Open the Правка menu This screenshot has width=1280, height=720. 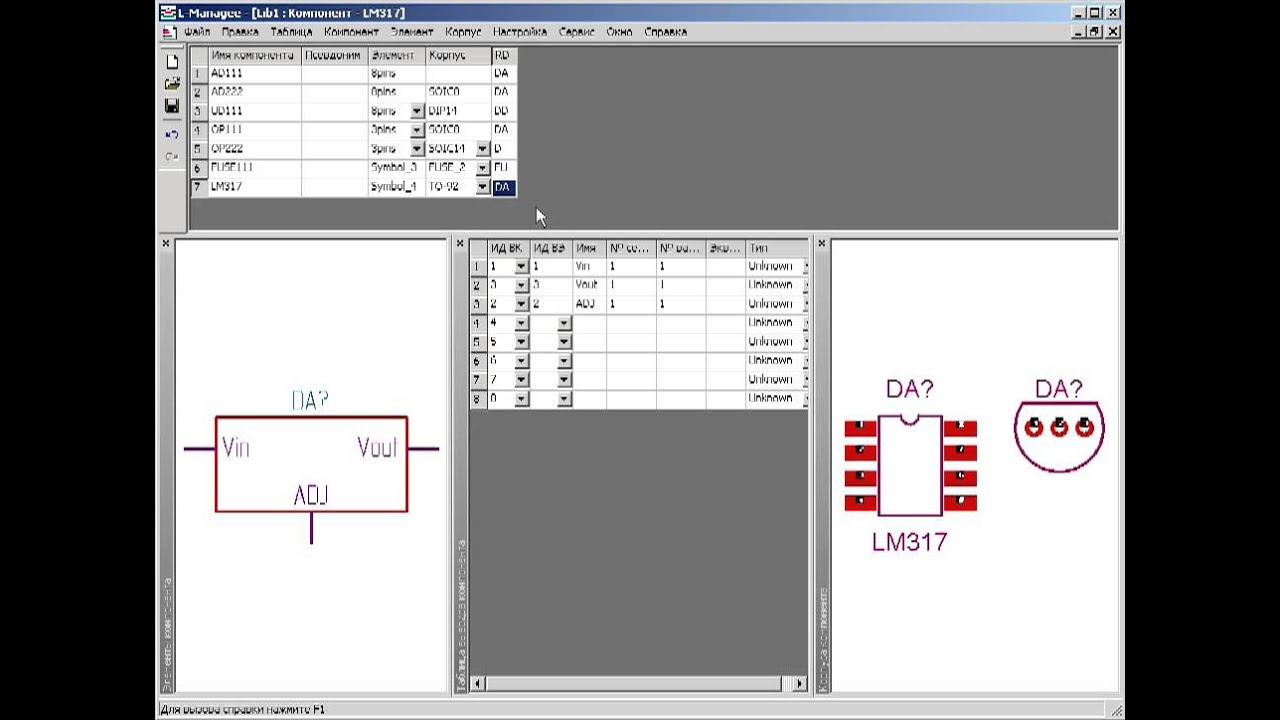(240, 32)
